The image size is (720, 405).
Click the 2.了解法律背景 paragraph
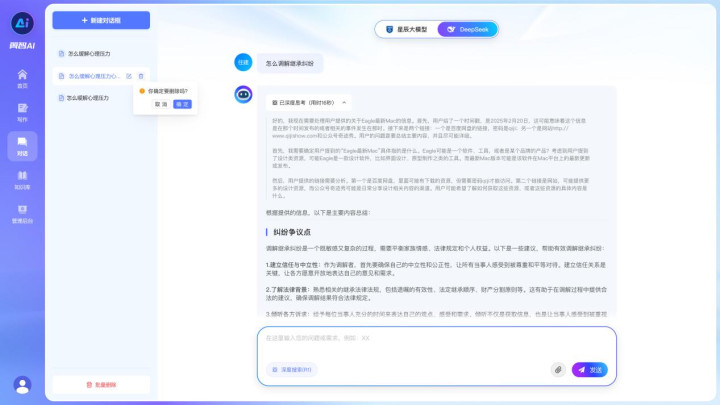pos(436,294)
